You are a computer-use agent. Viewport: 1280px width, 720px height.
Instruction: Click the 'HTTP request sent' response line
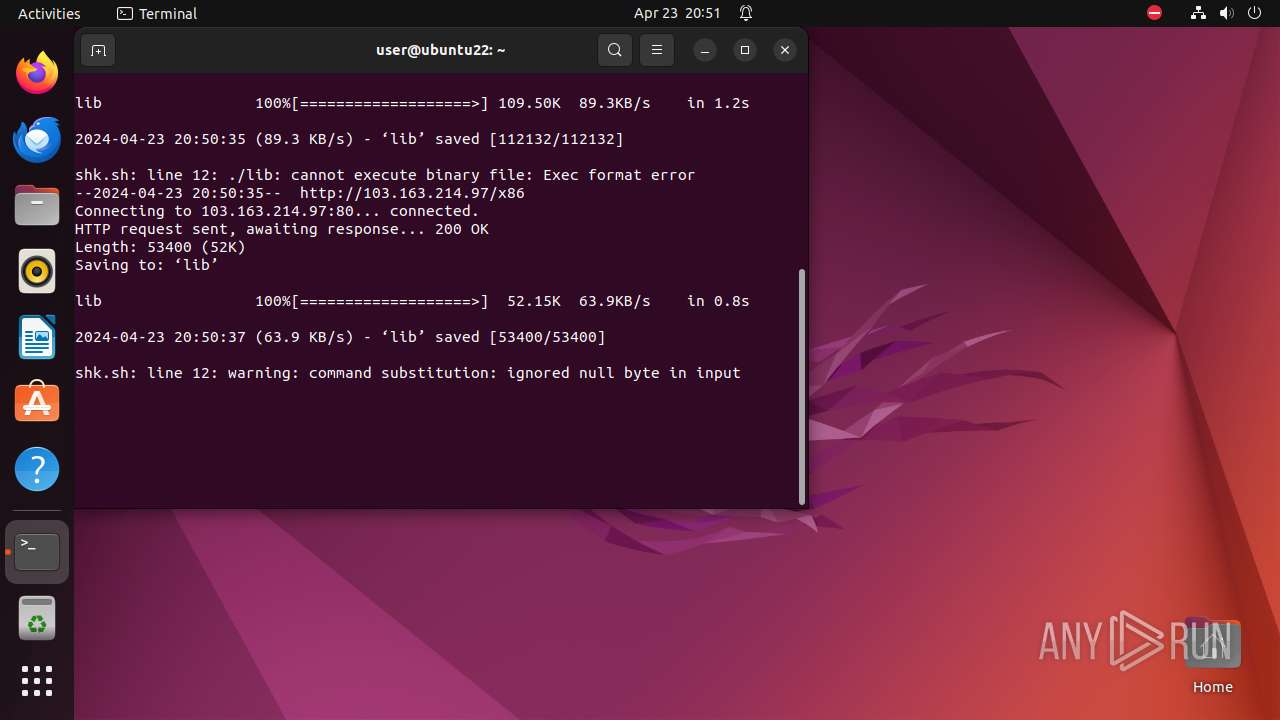(x=282, y=229)
